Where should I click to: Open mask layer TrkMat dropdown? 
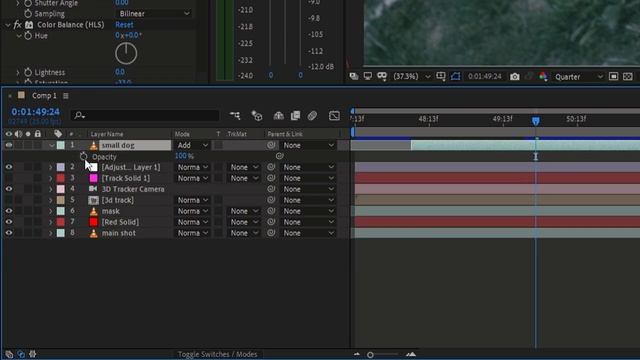tap(244, 211)
